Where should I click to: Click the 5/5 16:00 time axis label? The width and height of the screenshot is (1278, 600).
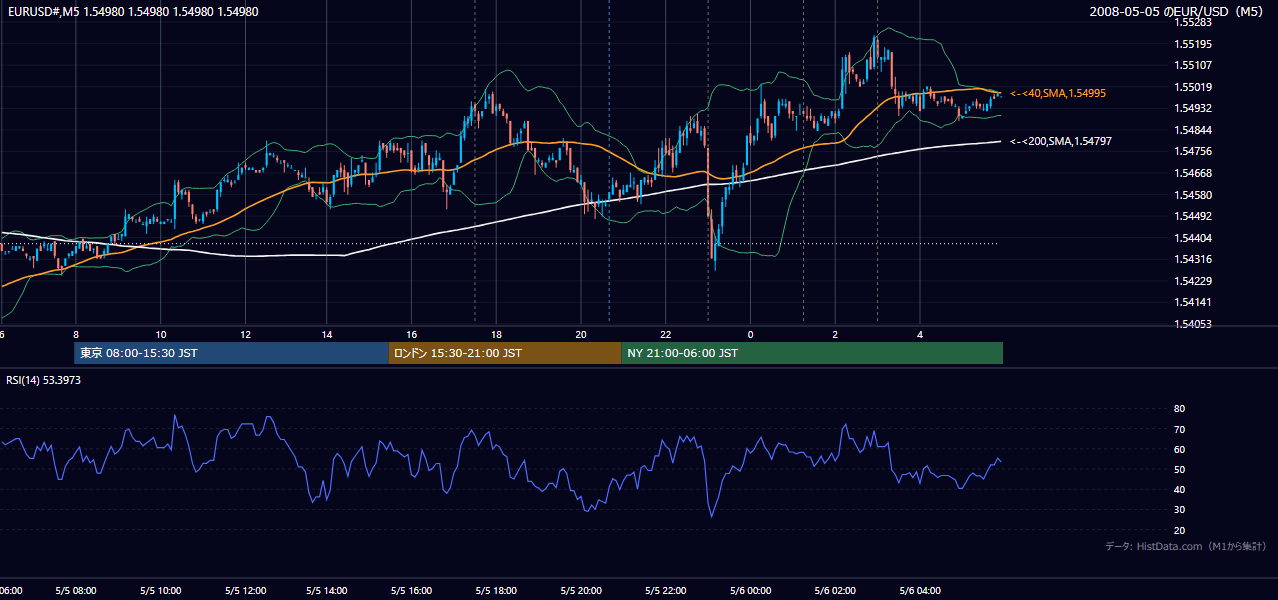pos(413,591)
